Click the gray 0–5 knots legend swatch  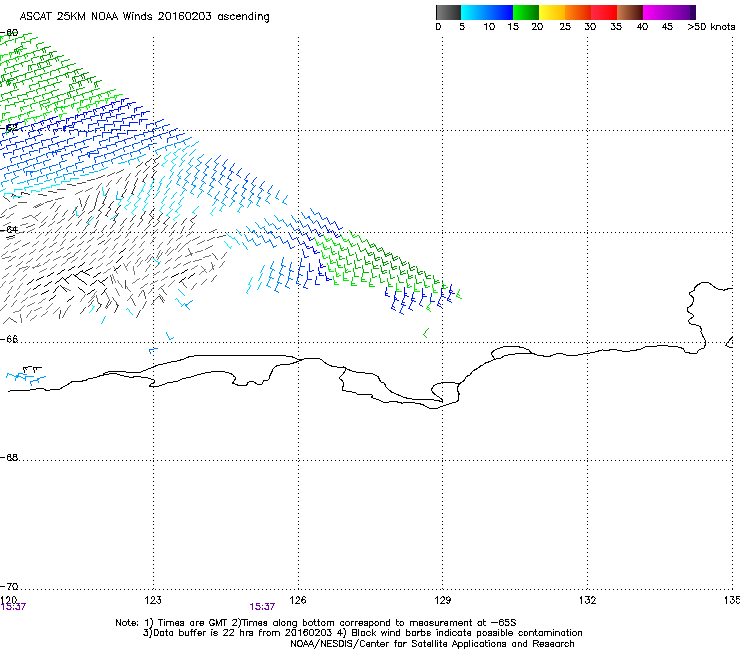448,12
